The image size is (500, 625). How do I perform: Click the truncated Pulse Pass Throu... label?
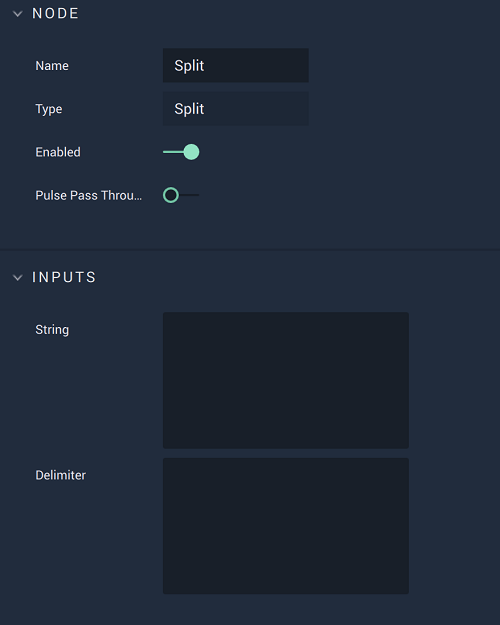89,195
